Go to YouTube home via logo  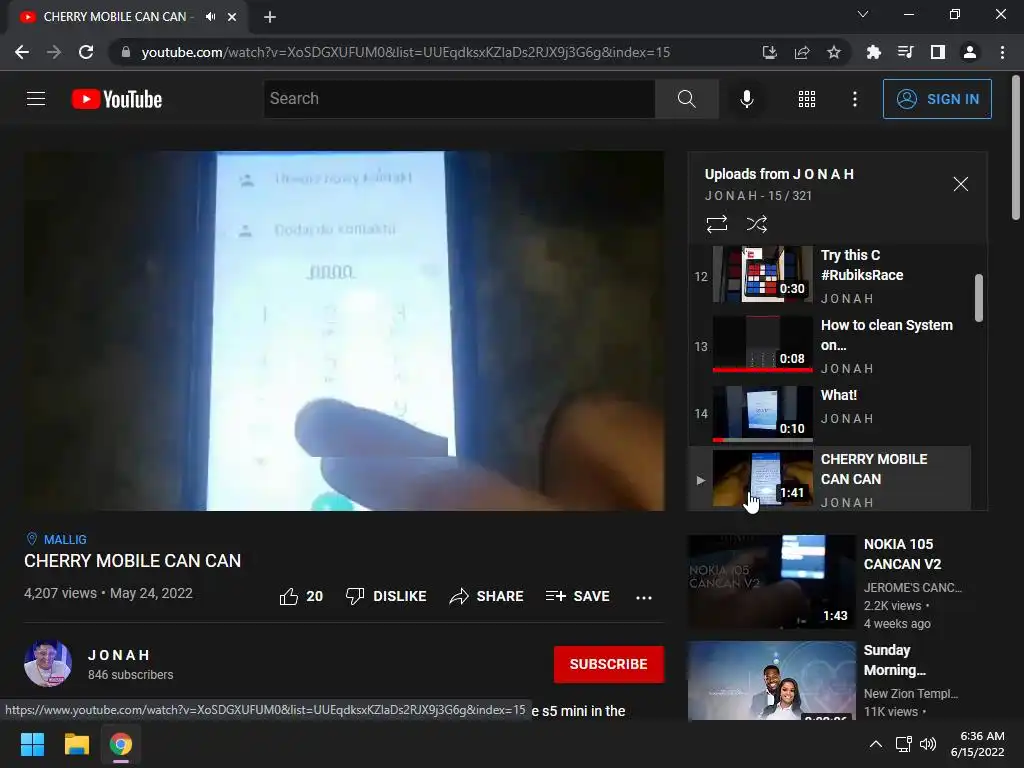117,99
